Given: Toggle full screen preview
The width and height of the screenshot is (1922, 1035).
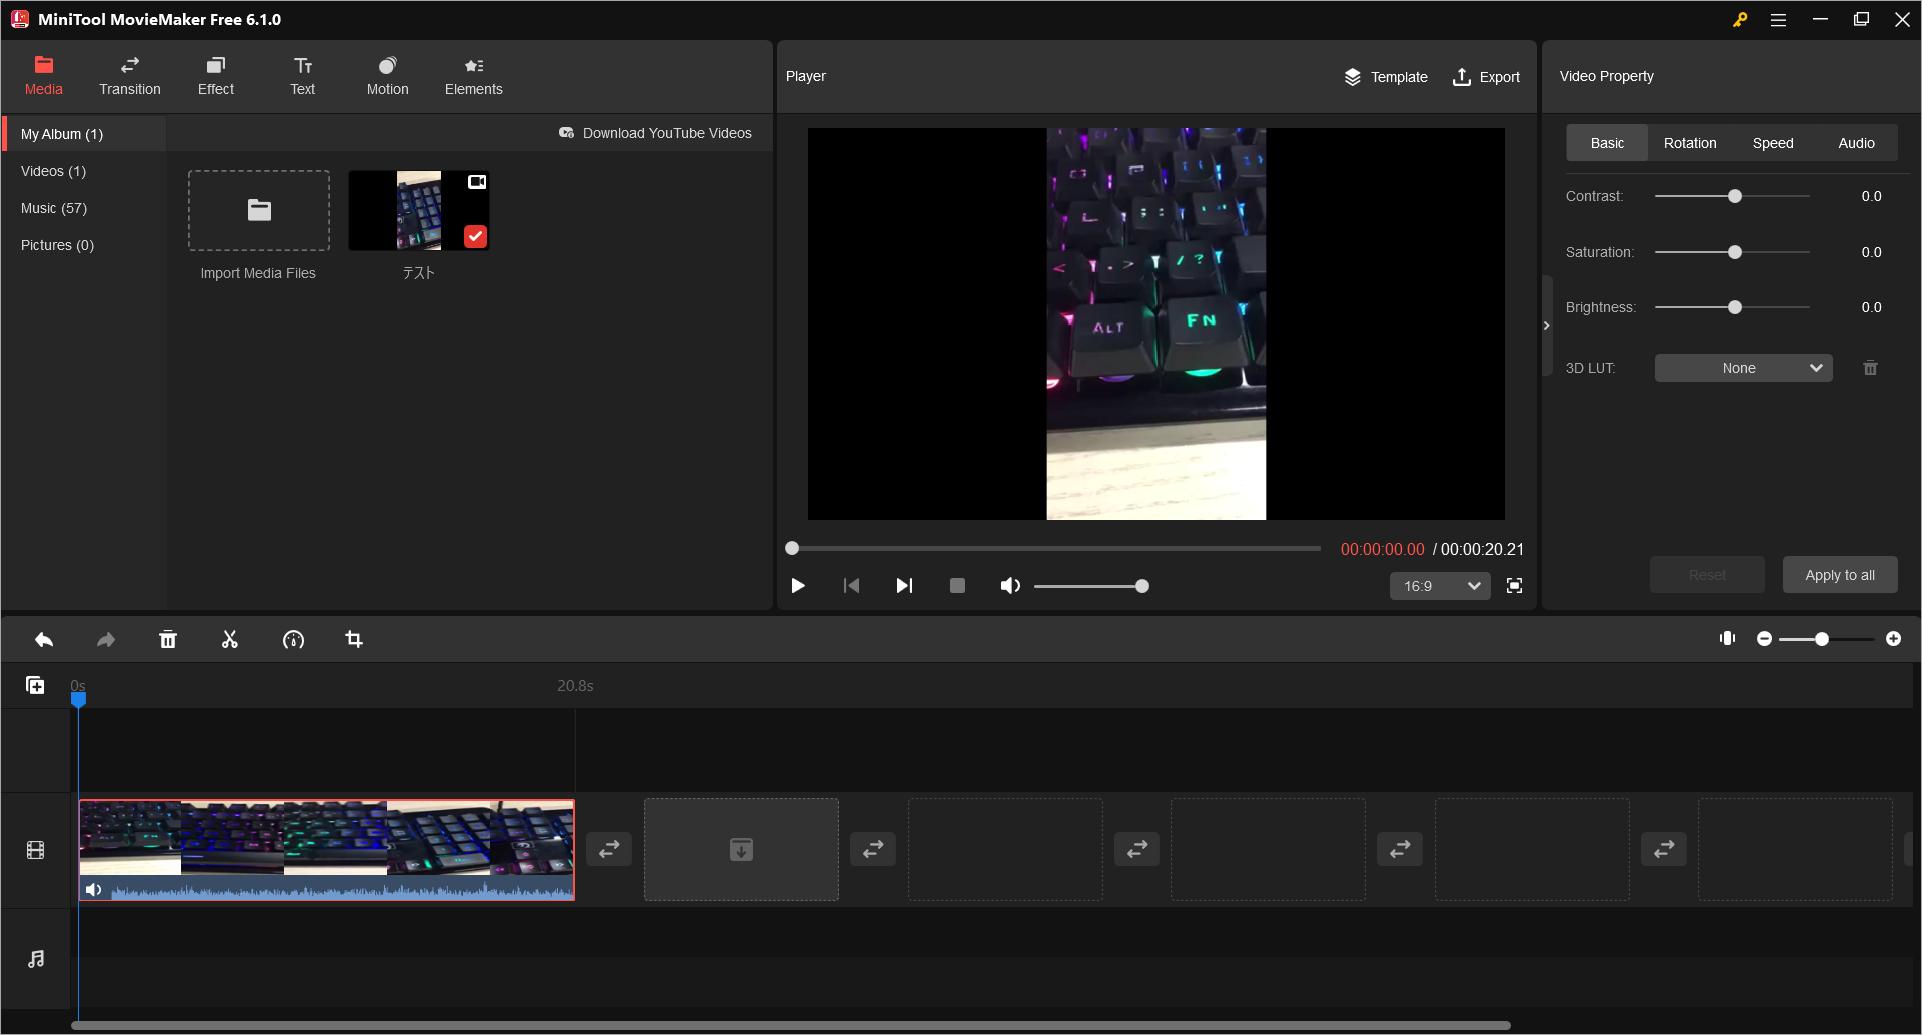Looking at the screenshot, I should 1514,586.
